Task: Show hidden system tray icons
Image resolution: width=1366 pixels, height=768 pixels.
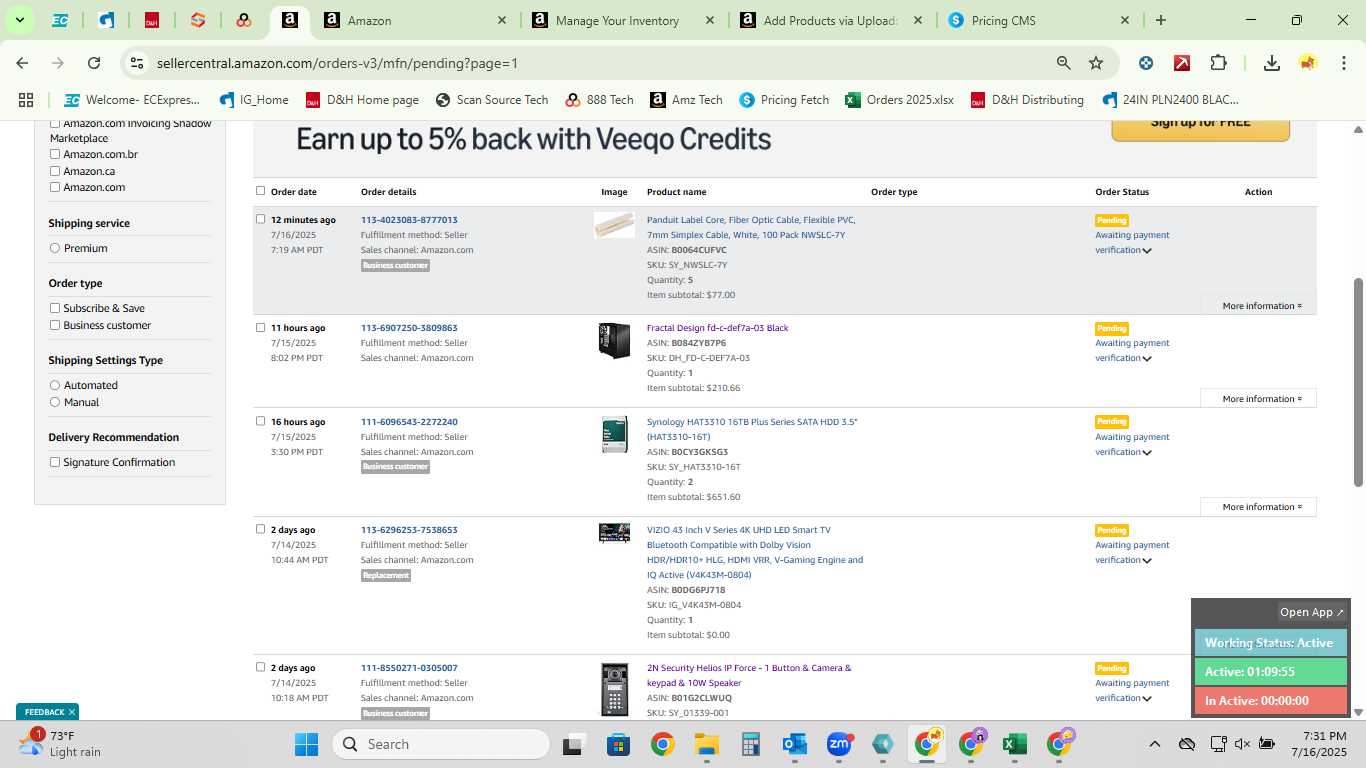Action: [1154, 744]
